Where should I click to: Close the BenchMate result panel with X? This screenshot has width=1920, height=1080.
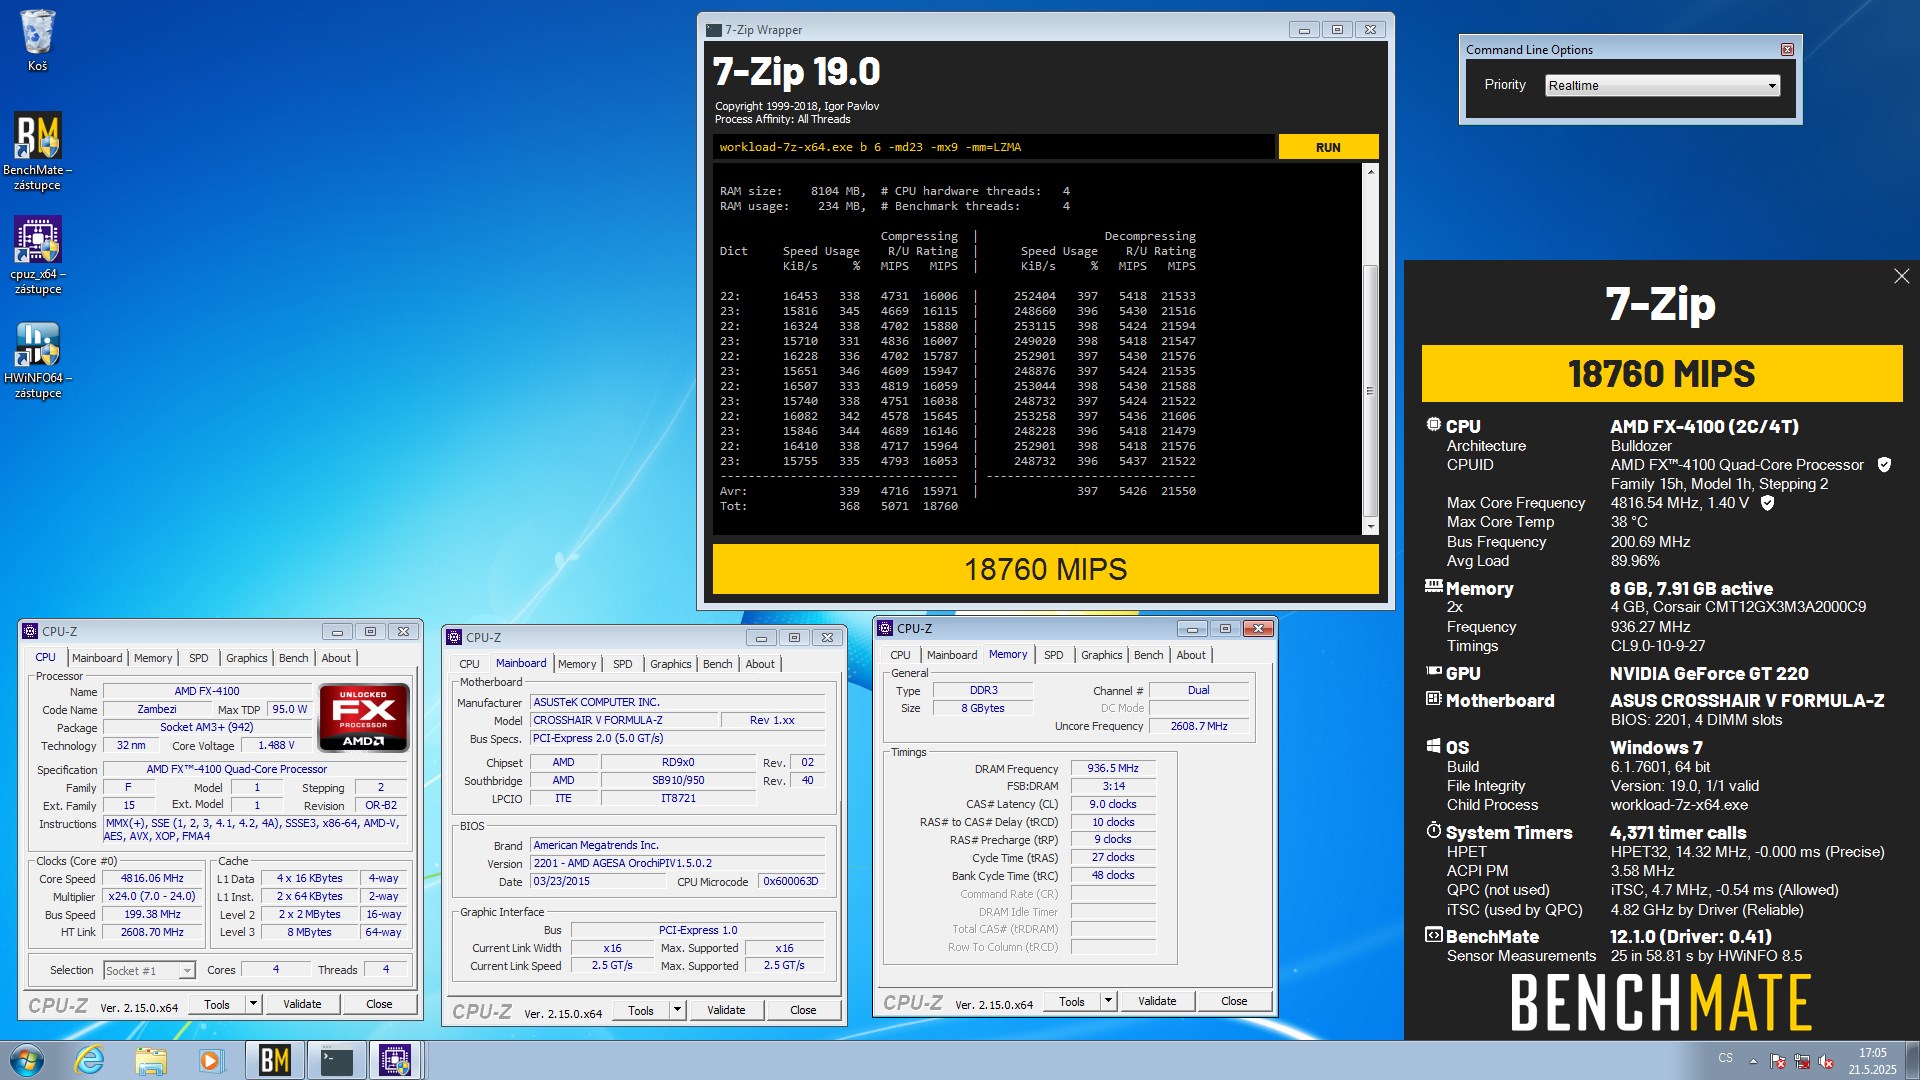[1901, 276]
